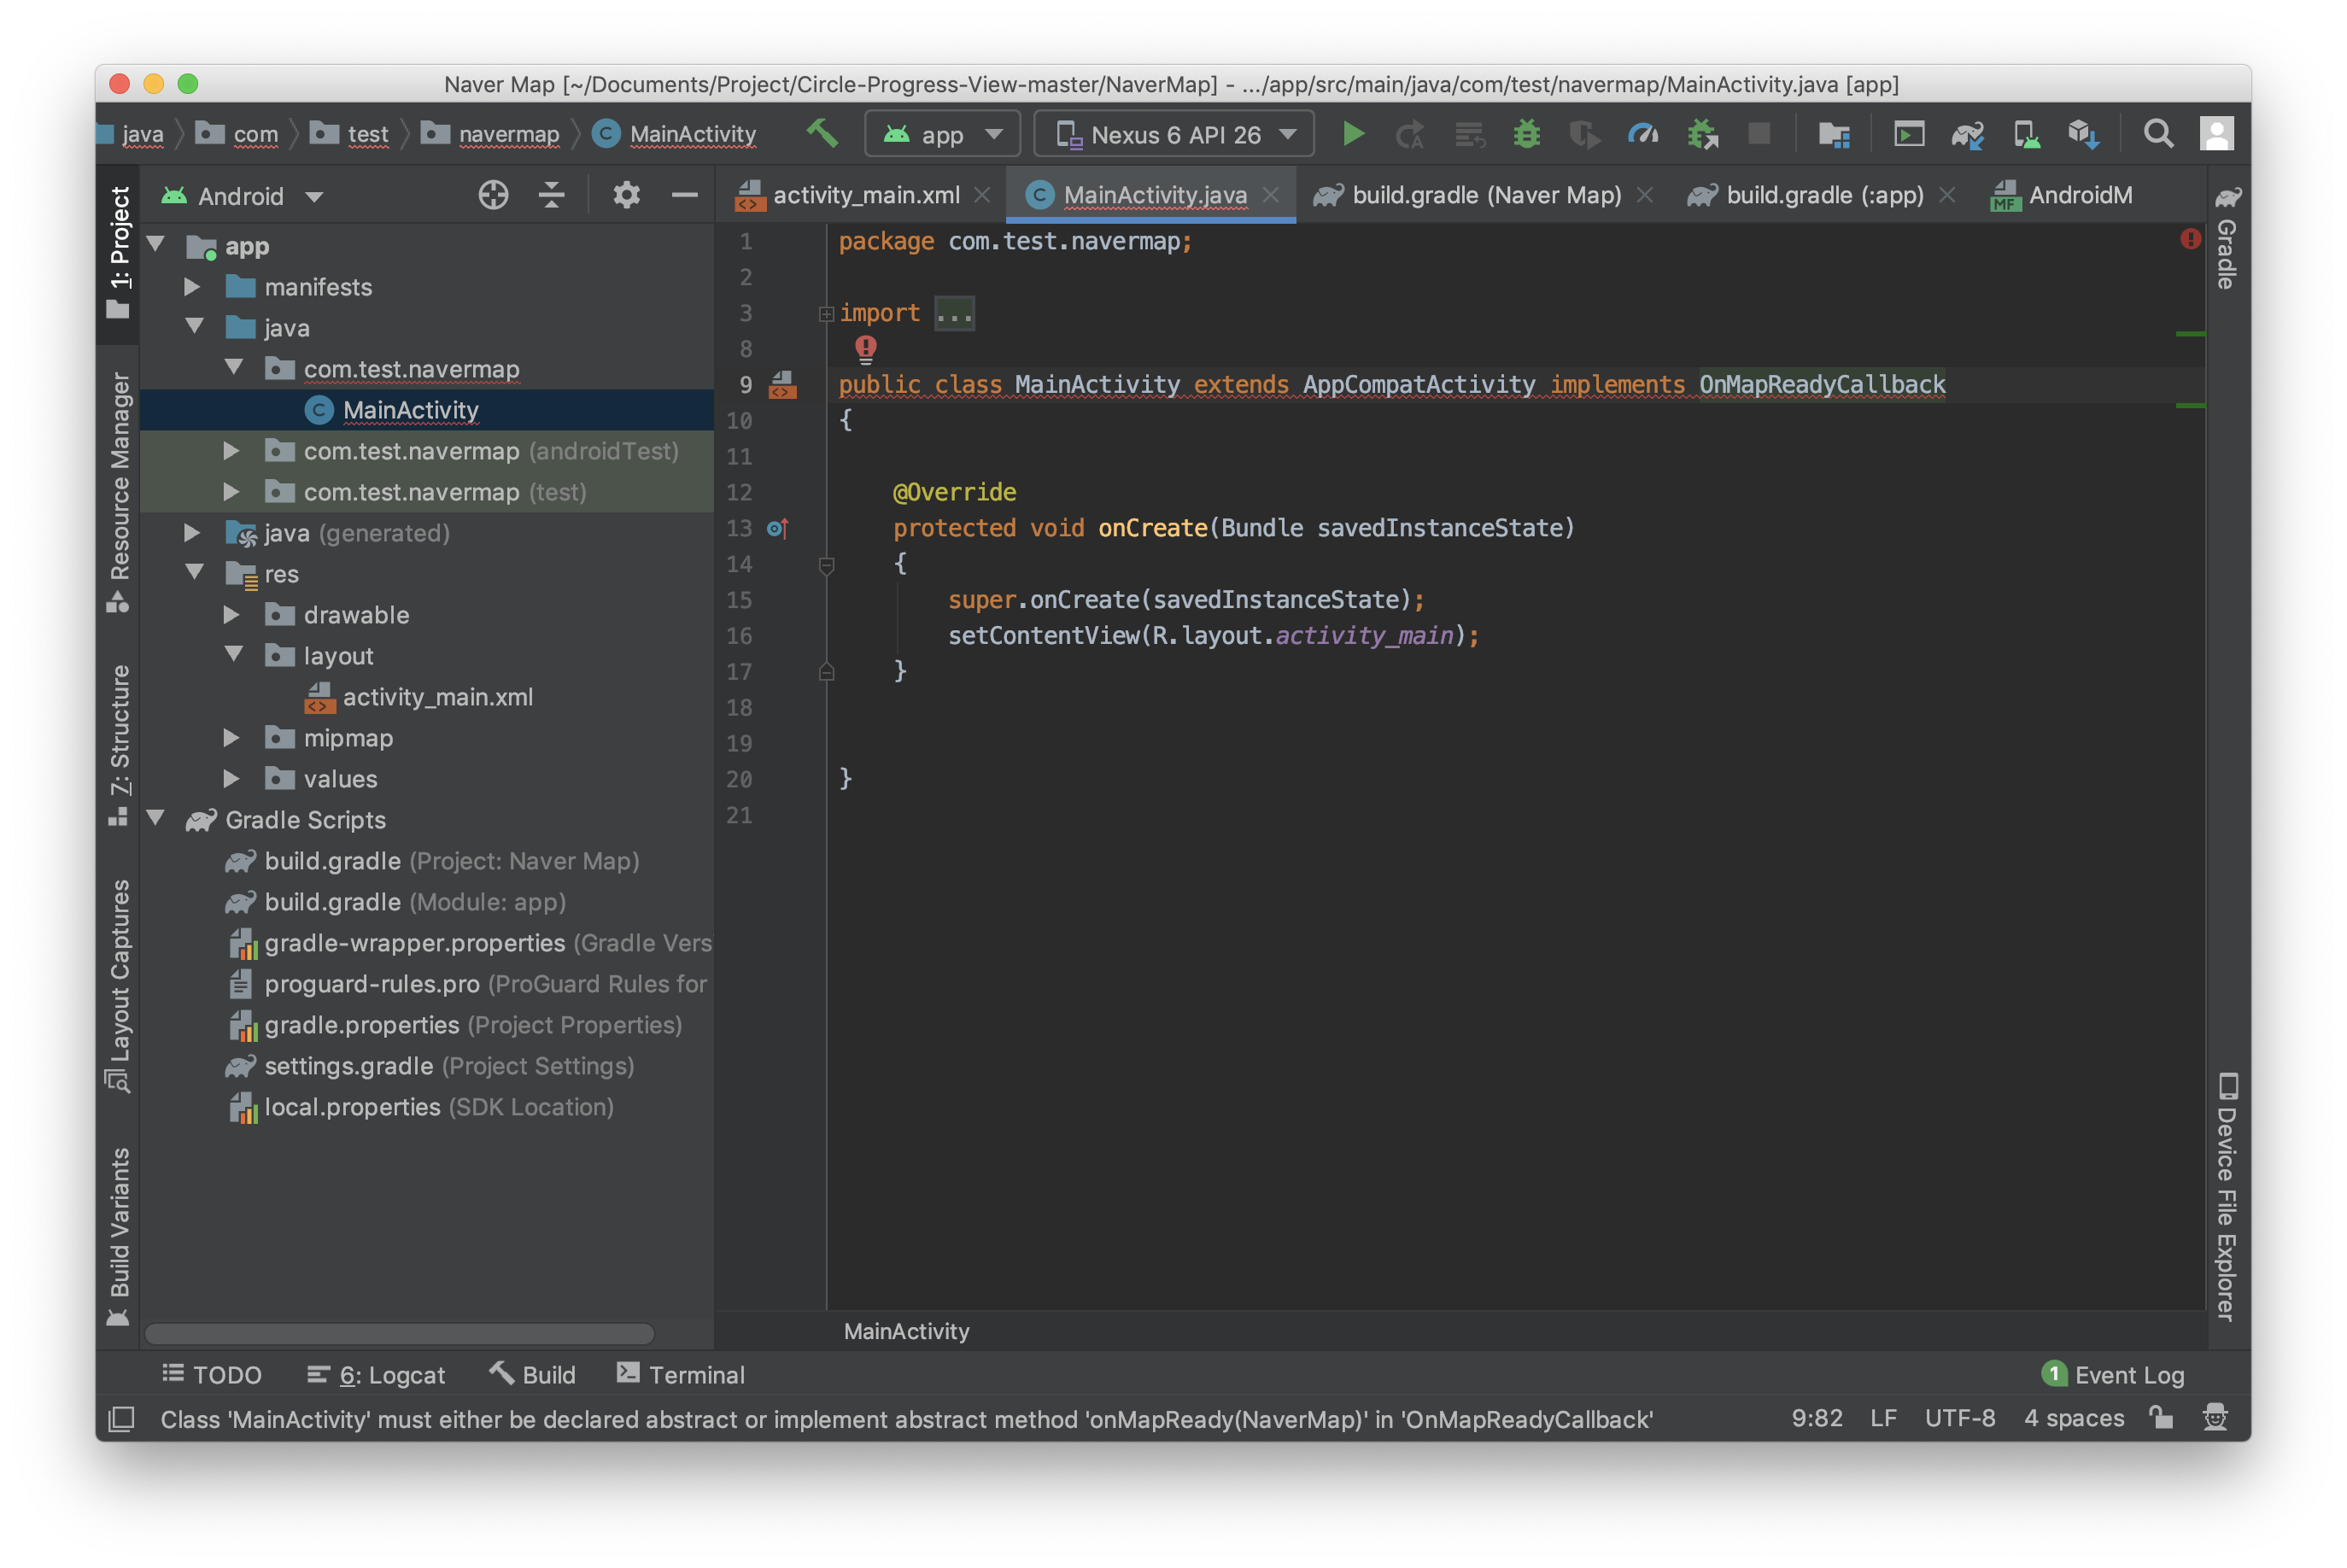
Task: Click the red error bulb in the gutter
Action: click(866, 348)
